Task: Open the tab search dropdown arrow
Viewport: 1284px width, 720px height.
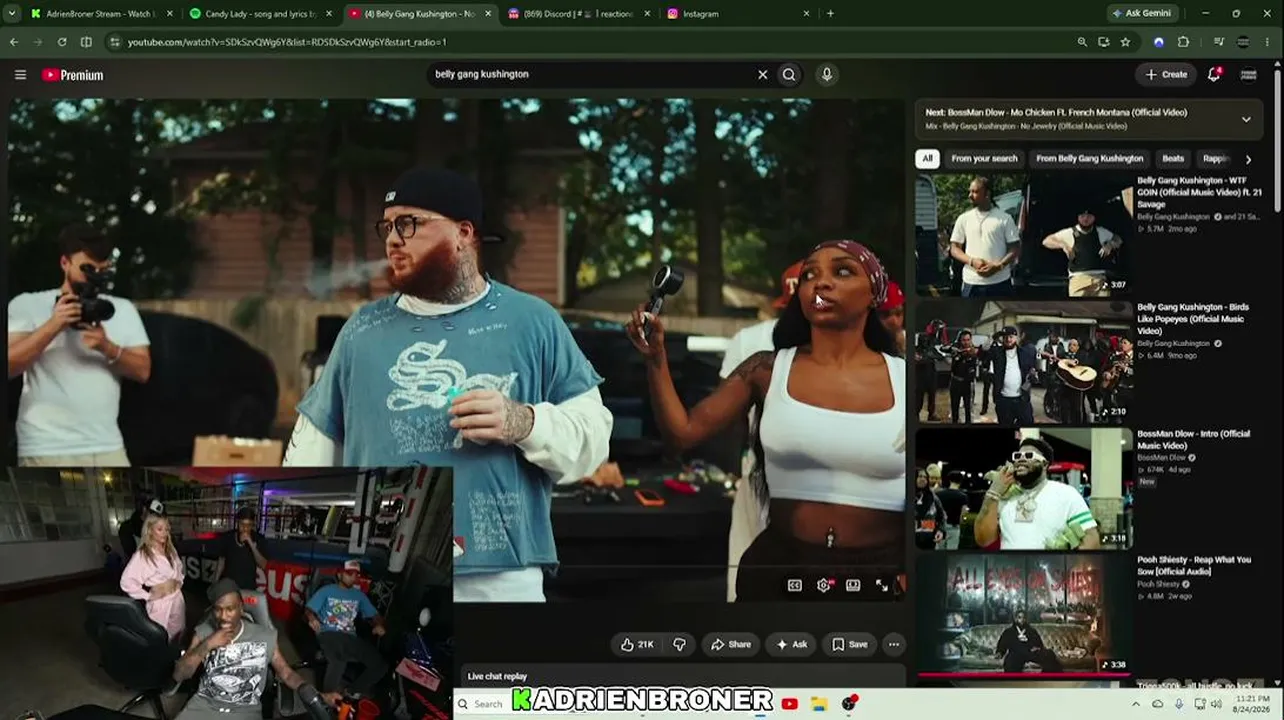Action: (12, 13)
